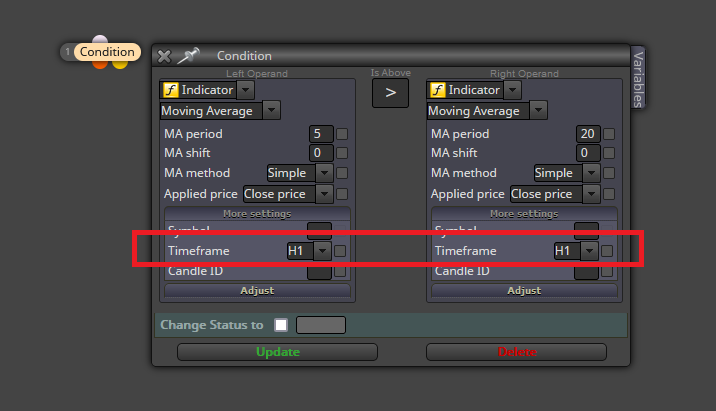Open Left Operand MA method Simple dropdown

pos(324,173)
